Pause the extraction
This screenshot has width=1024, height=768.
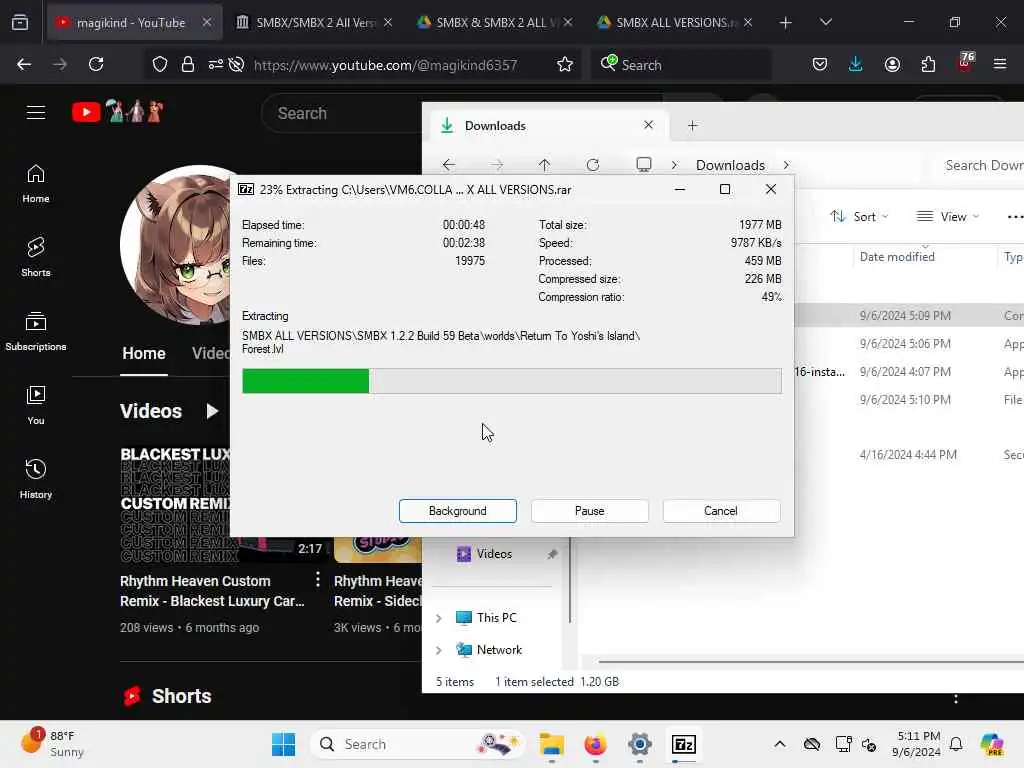click(589, 511)
